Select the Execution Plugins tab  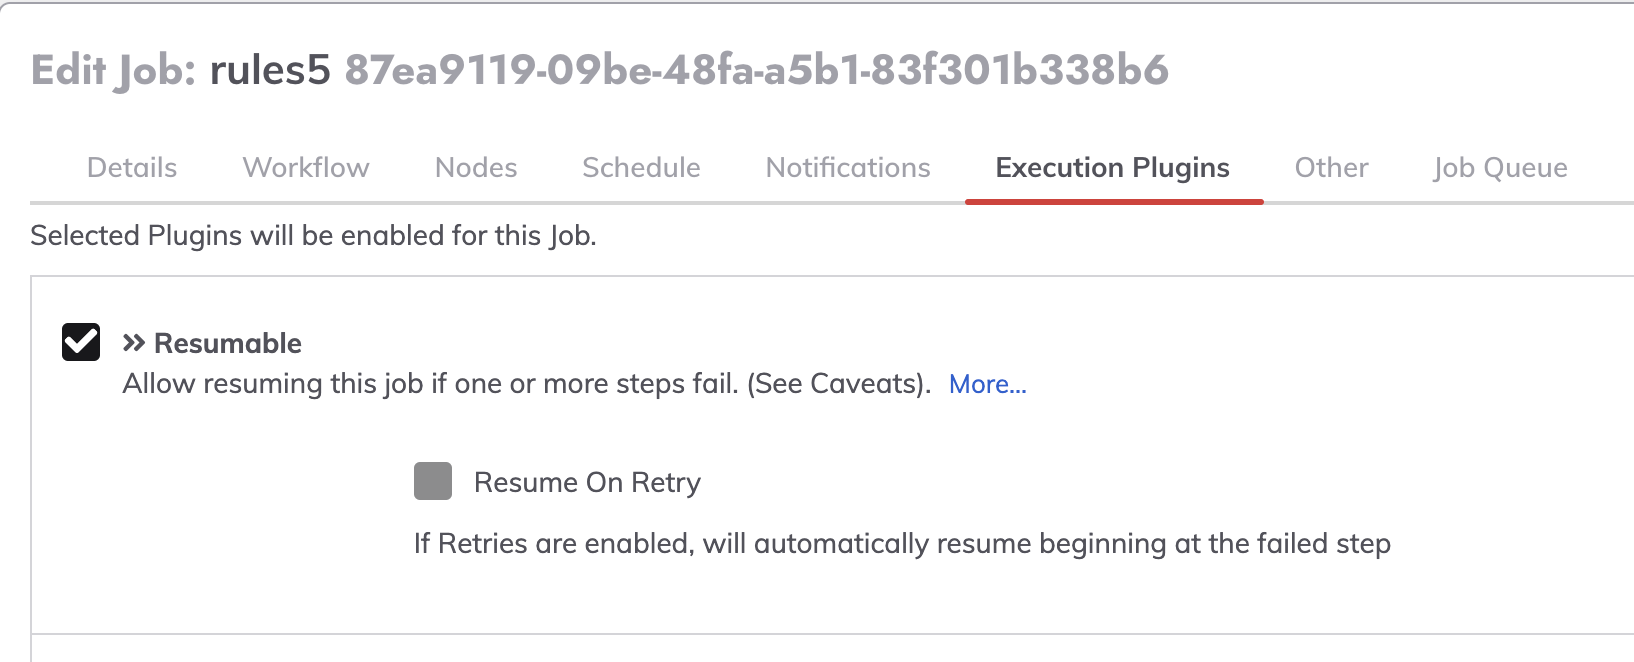pos(1113,167)
